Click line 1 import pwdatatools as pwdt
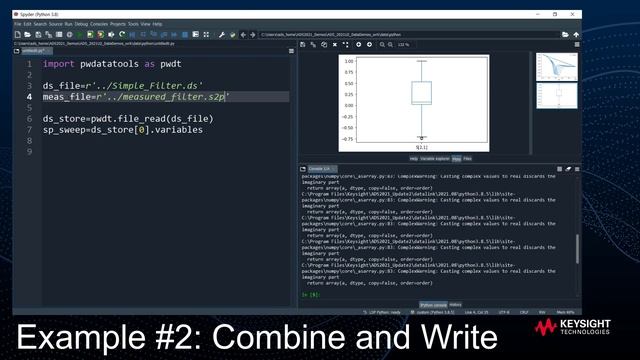 [x=112, y=64]
